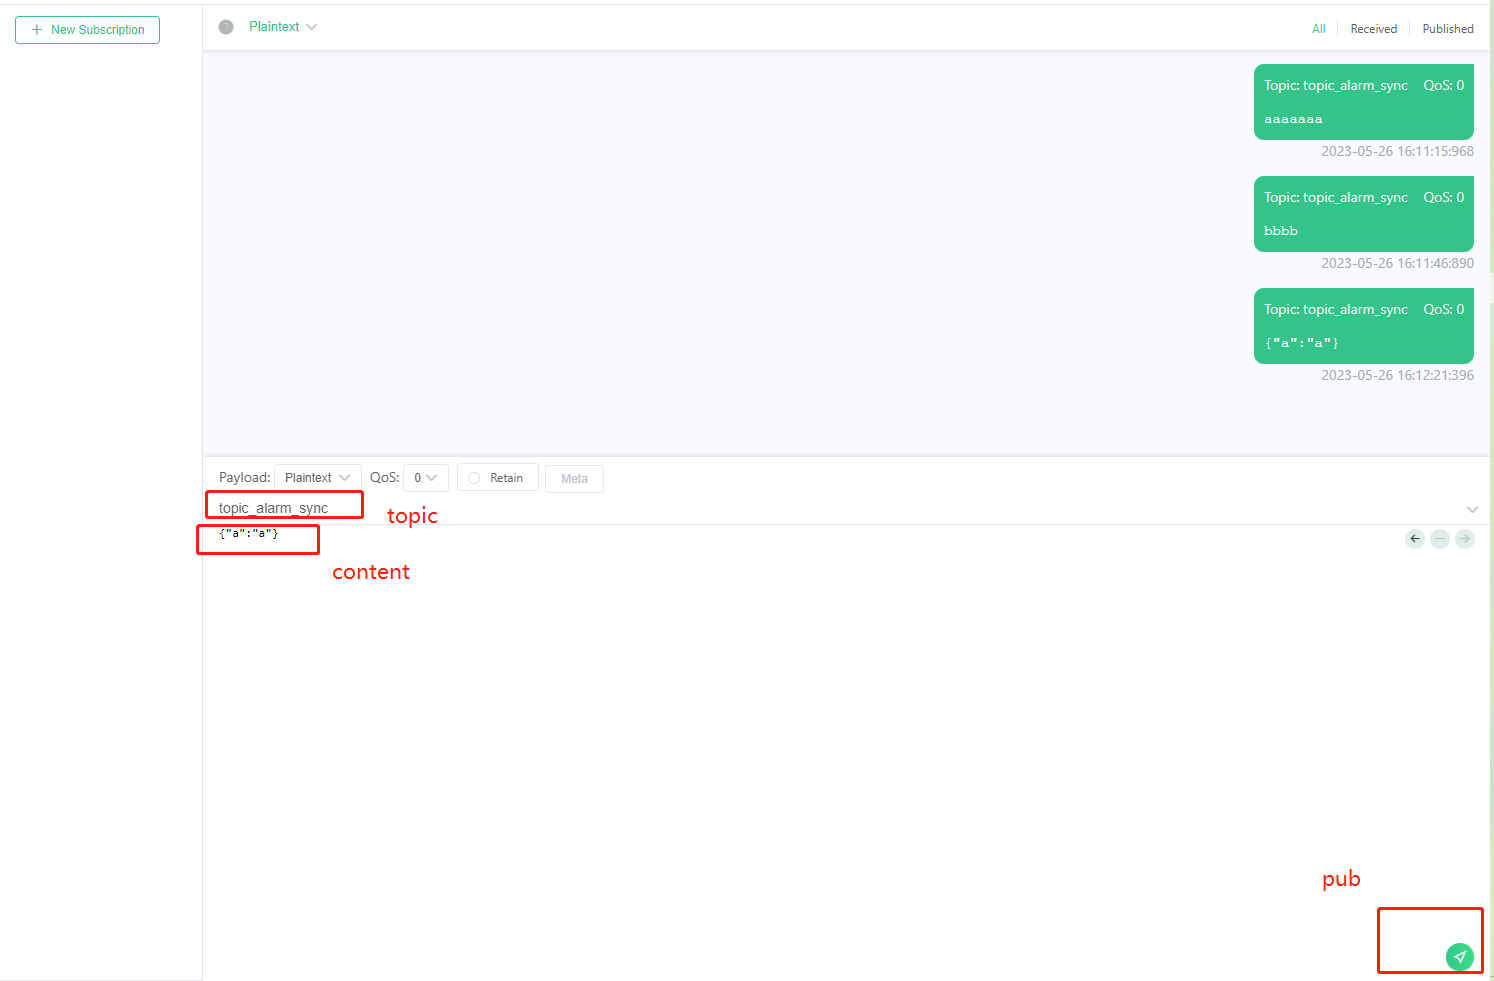The width and height of the screenshot is (1494, 981).
Task: Click the right arrow navigation icon
Action: [1465, 538]
